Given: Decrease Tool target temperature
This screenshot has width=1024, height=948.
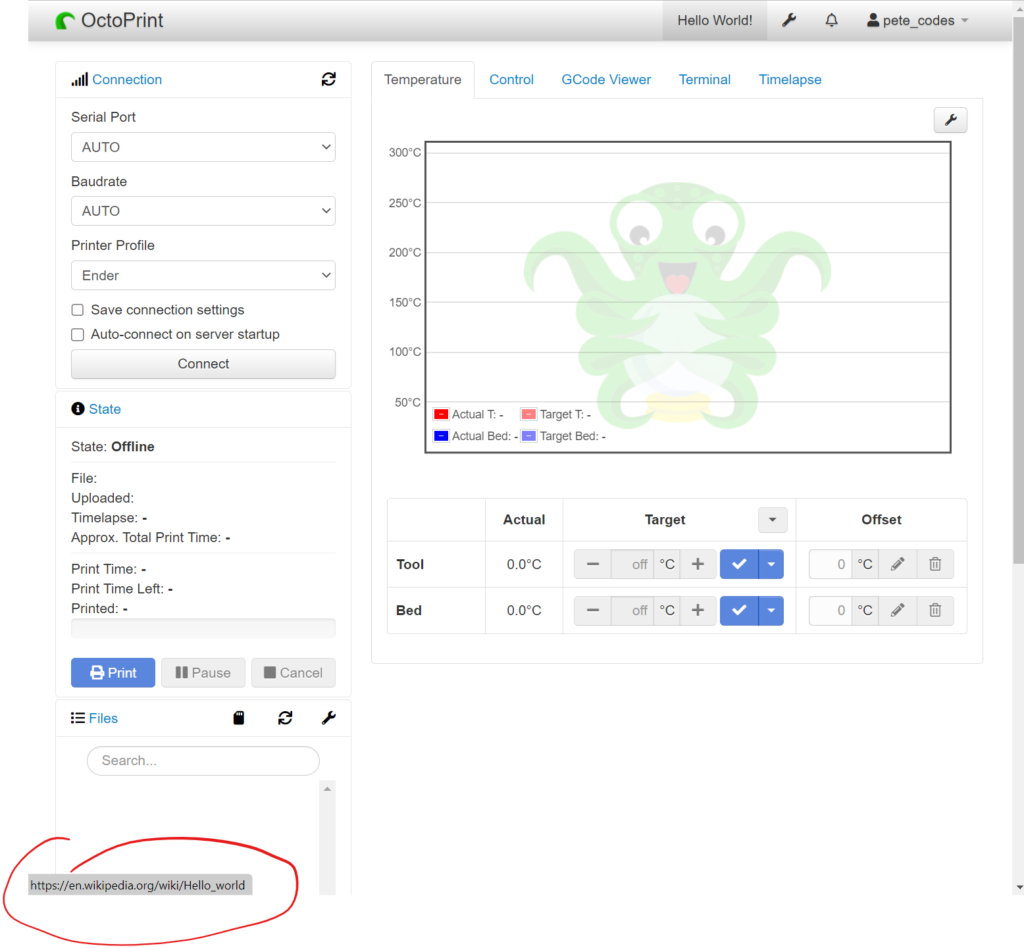Looking at the screenshot, I should coord(592,564).
